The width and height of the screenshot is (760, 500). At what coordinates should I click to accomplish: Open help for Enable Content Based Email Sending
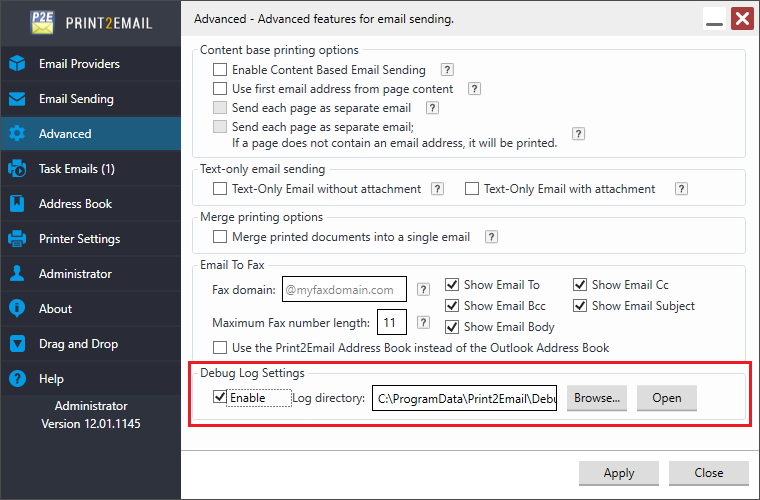(x=448, y=70)
